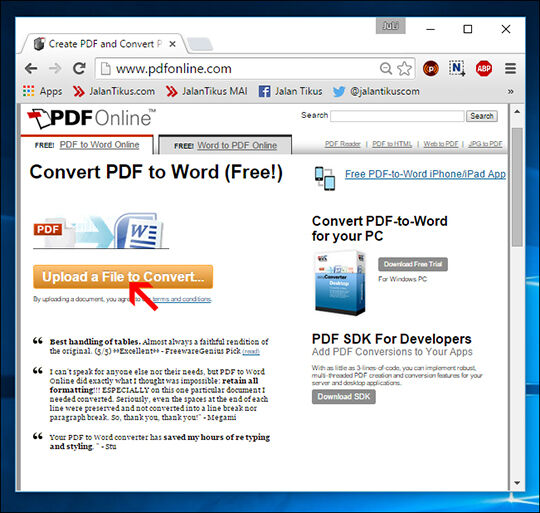Bookmark this page with star icon

click(404, 69)
